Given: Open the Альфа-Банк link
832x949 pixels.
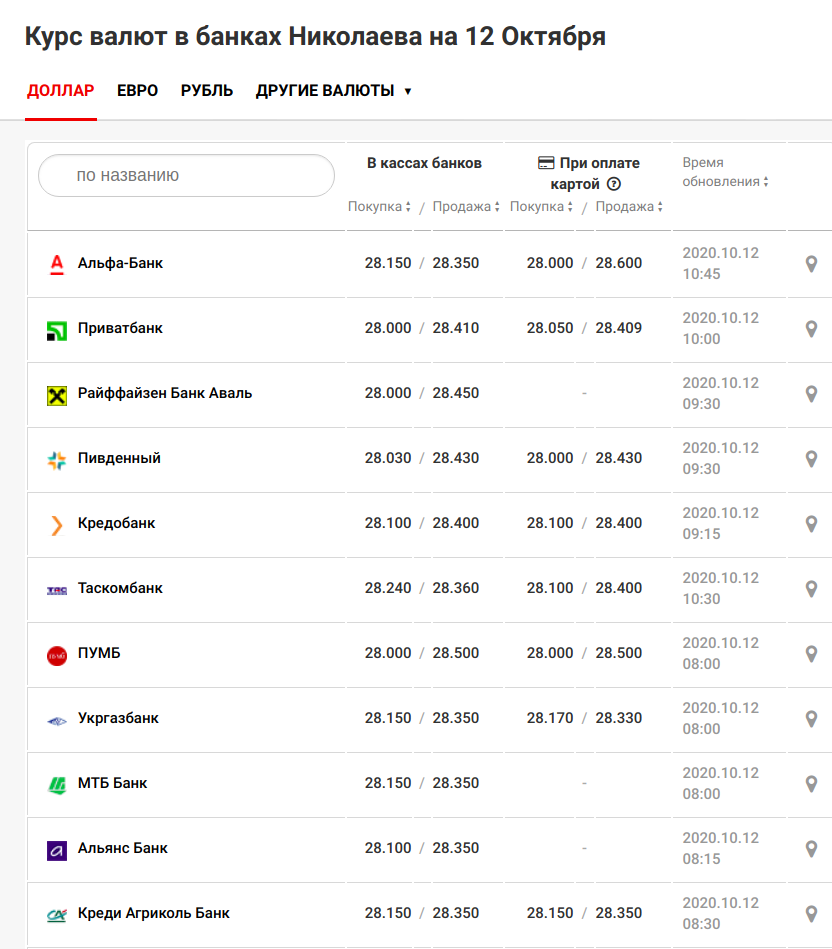Looking at the screenshot, I should coord(120,263).
